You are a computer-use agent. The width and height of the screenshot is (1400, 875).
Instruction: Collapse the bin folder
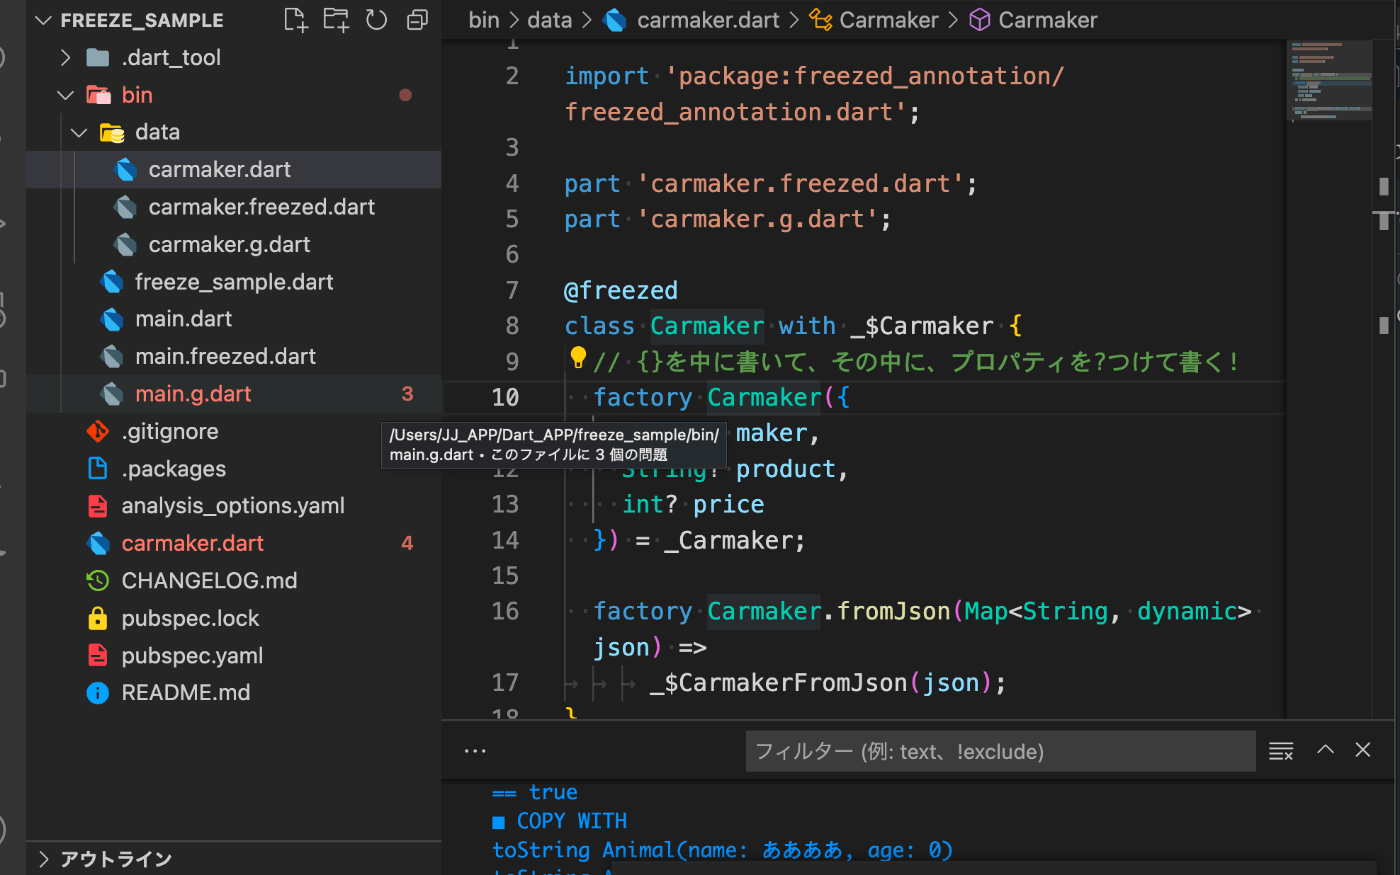pyautogui.click(x=65, y=95)
